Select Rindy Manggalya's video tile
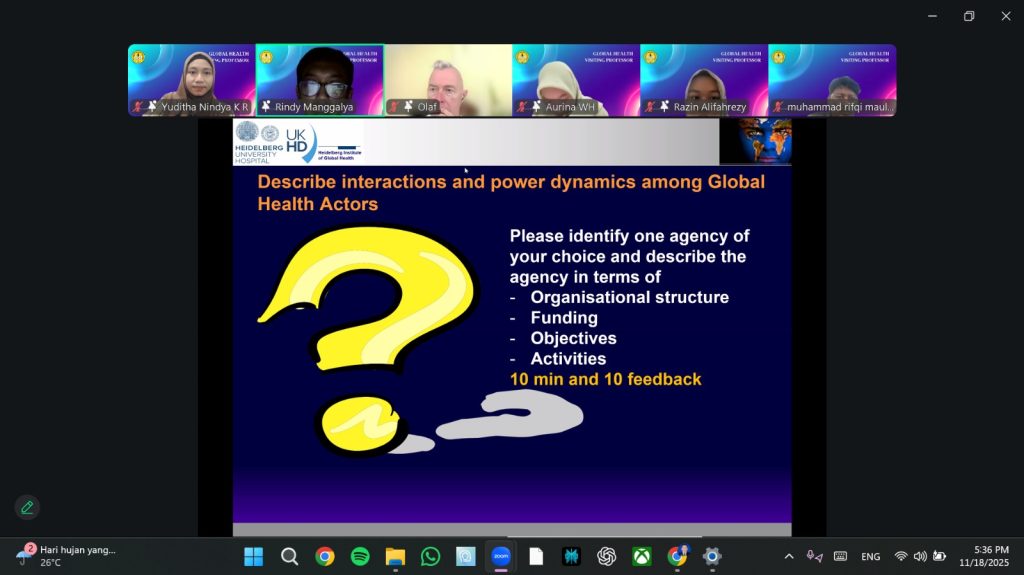The height and width of the screenshot is (575, 1024). (x=320, y=80)
